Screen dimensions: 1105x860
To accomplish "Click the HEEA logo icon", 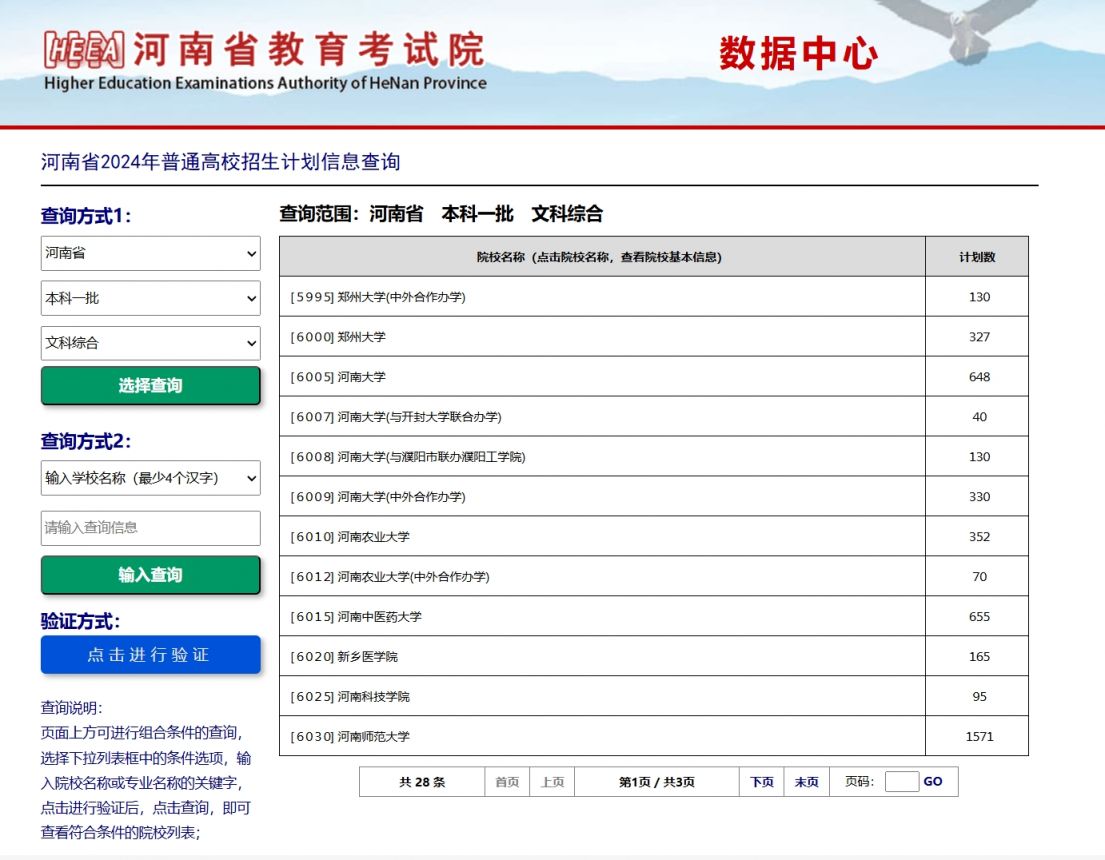I will pos(84,50).
